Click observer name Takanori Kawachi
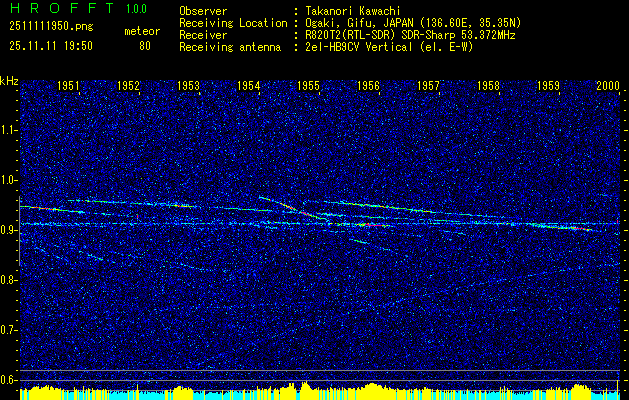 (352, 11)
